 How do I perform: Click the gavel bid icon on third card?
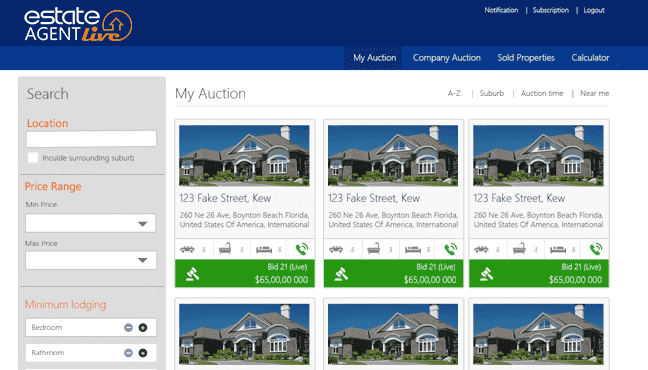[486, 274]
